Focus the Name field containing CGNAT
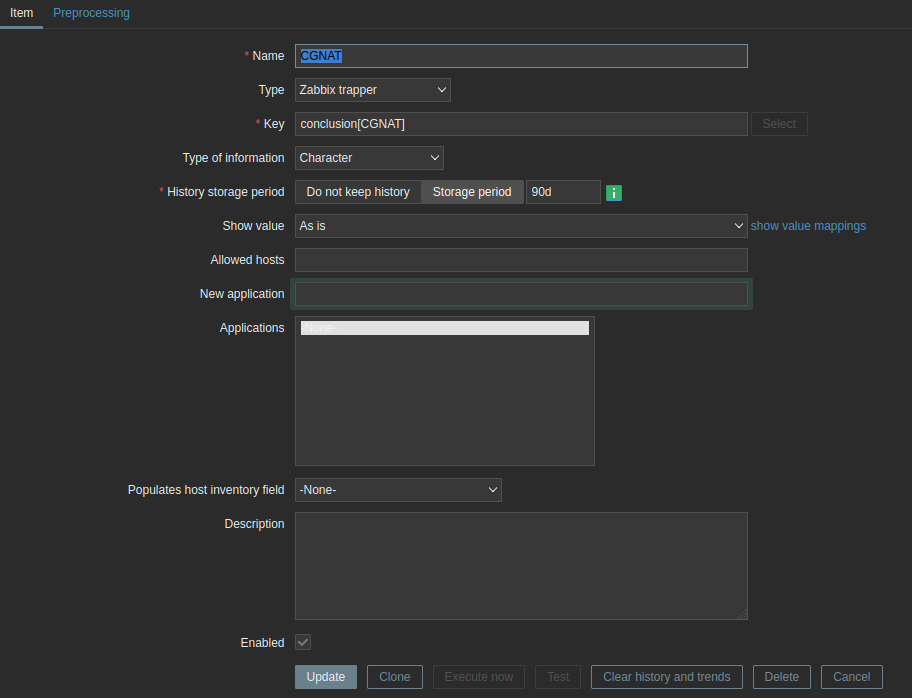 [x=520, y=56]
